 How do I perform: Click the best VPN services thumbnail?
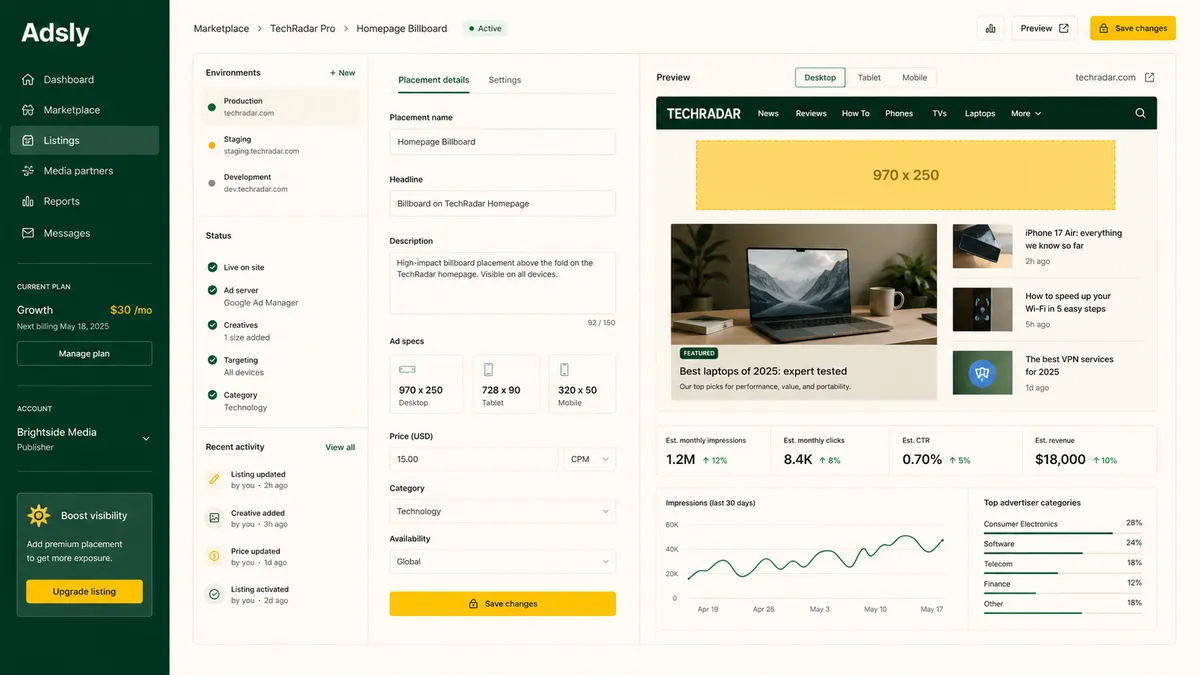[982, 372]
